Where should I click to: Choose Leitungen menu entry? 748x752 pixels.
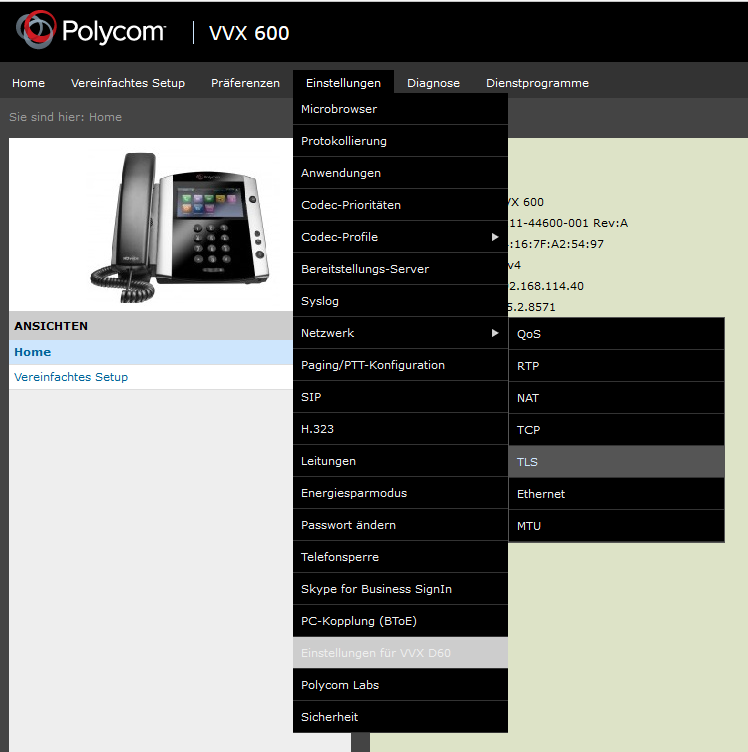[x=400, y=461]
